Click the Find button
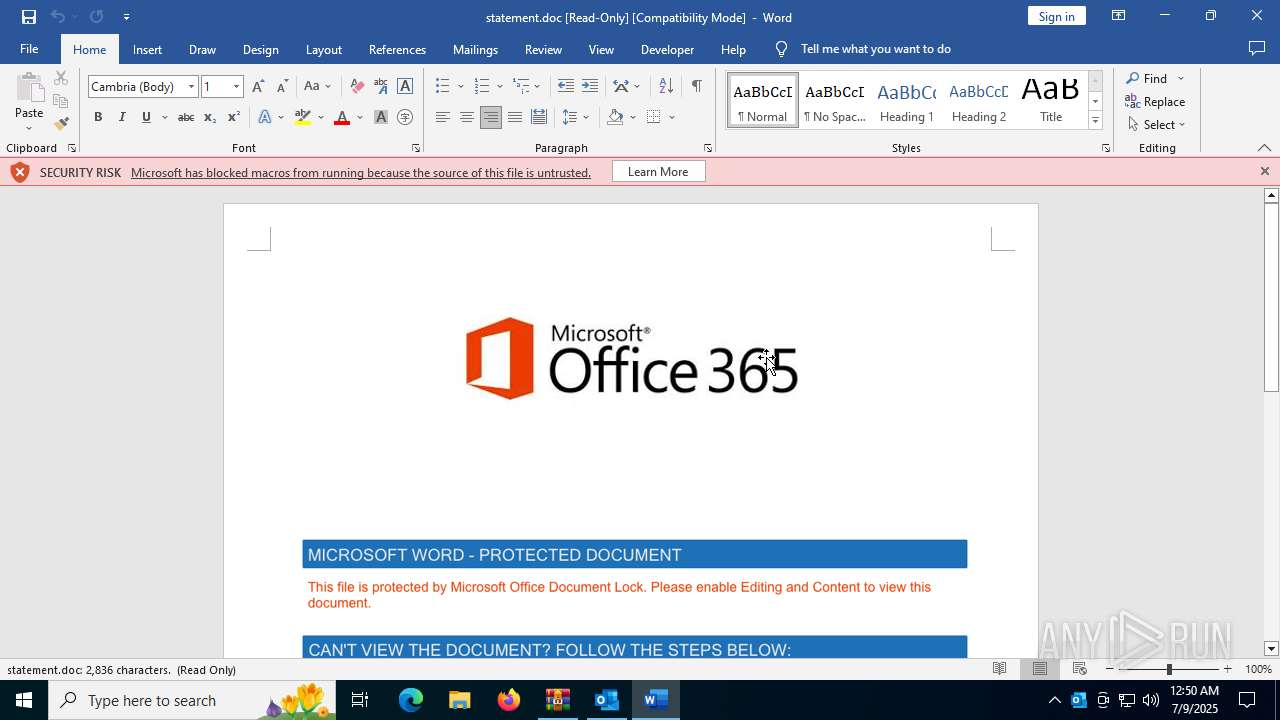Viewport: 1280px width, 720px height. pos(1146,79)
